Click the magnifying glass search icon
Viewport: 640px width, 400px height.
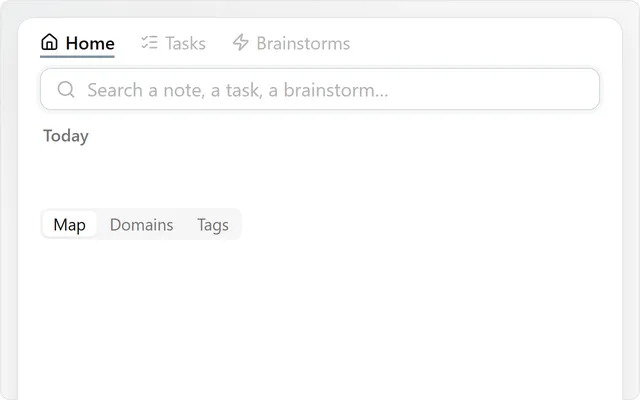[x=66, y=89]
